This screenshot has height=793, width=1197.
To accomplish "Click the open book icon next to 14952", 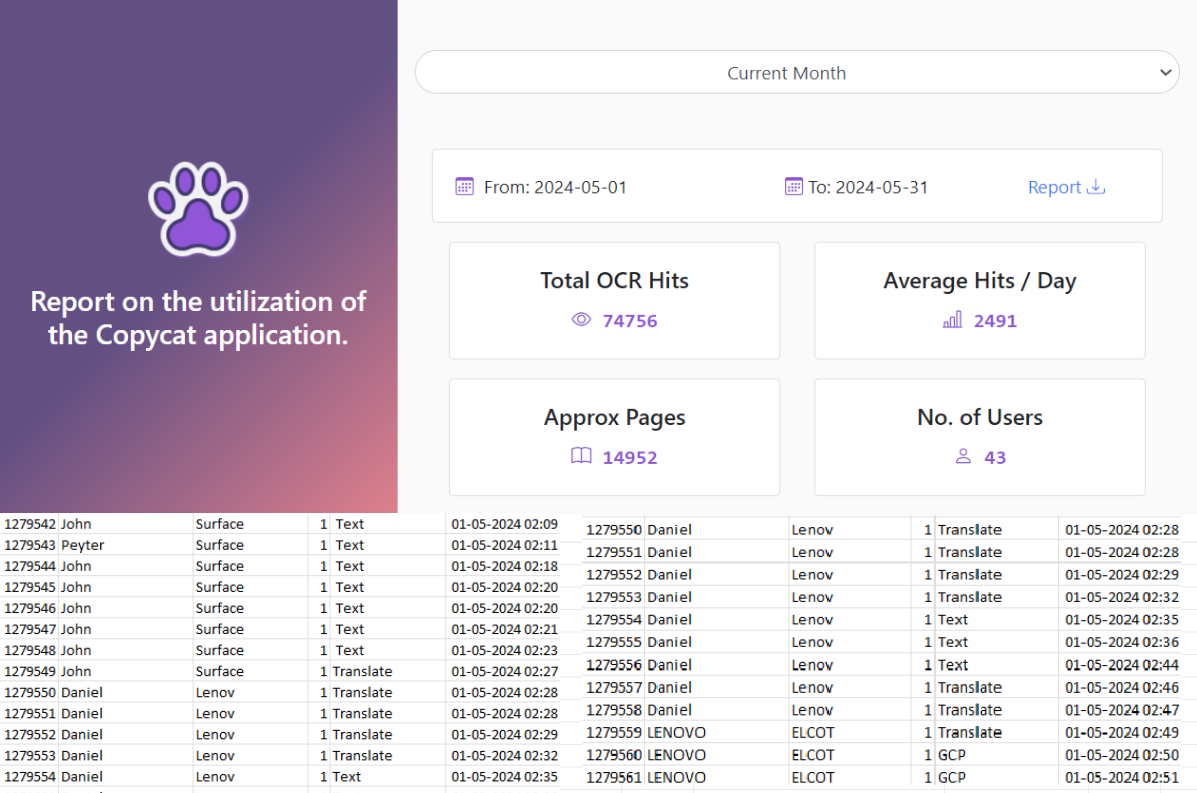I will coord(580,457).
